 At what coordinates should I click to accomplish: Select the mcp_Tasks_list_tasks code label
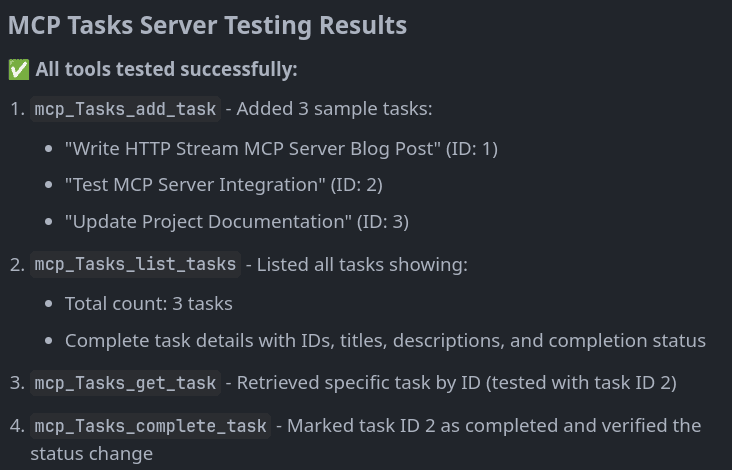point(135,264)
